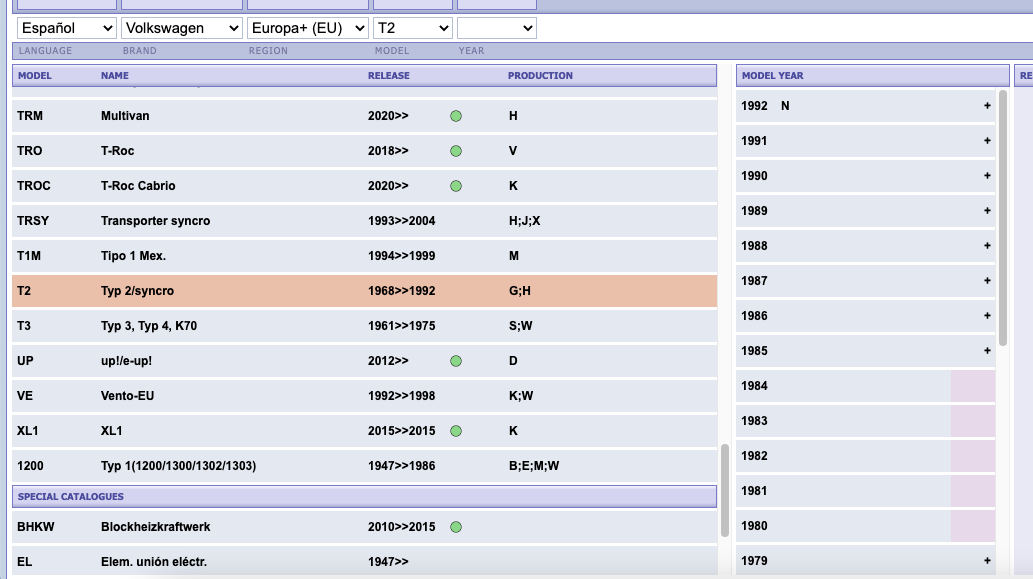The width and height of the screenshot is (1033, 579).
Task: Expand model year 1989 with the plus
Action: [987, 211]
